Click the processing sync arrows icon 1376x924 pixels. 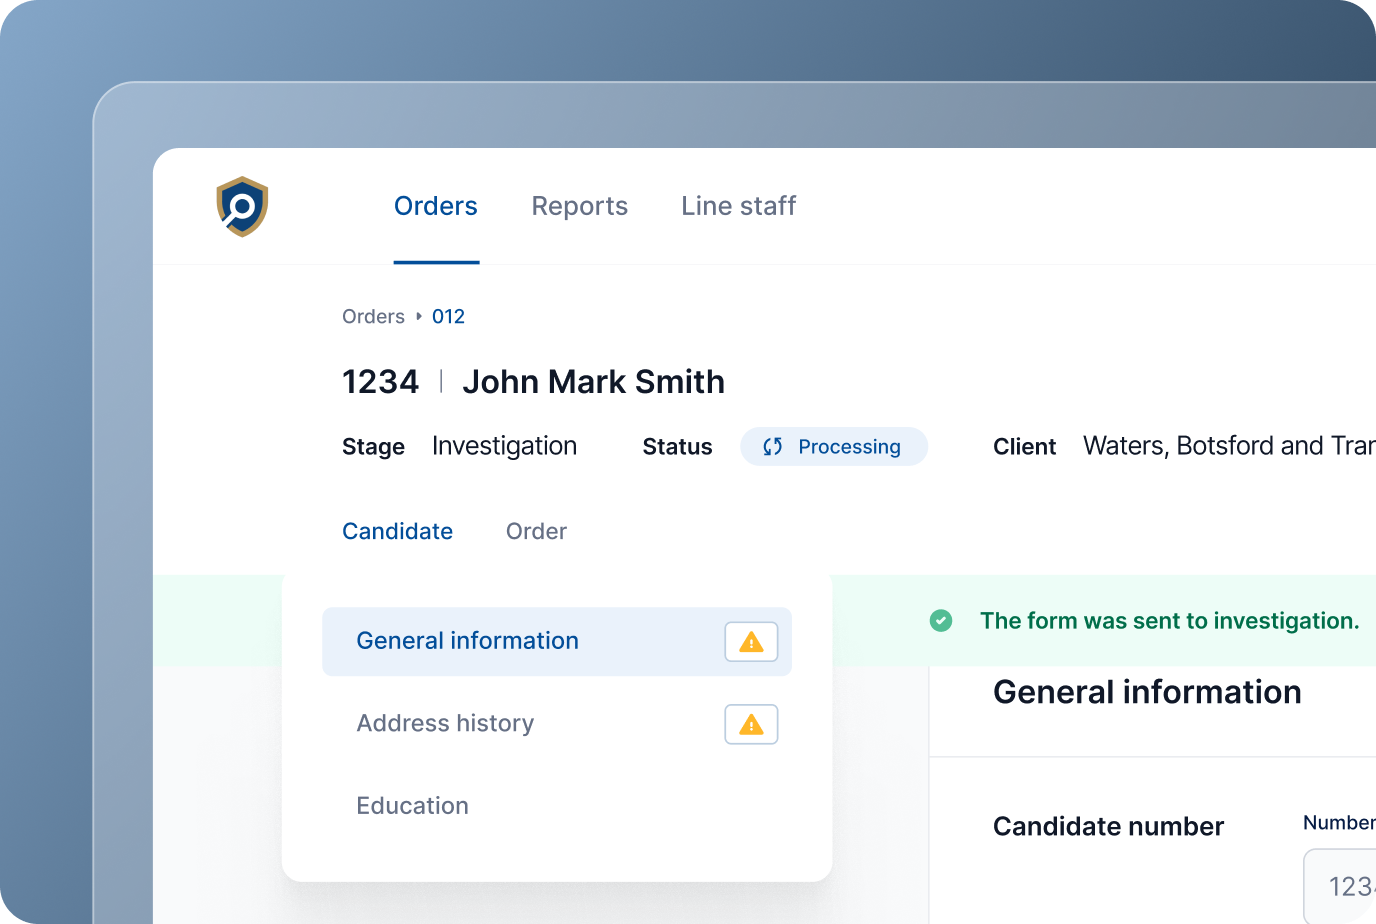tap(772, 447)
